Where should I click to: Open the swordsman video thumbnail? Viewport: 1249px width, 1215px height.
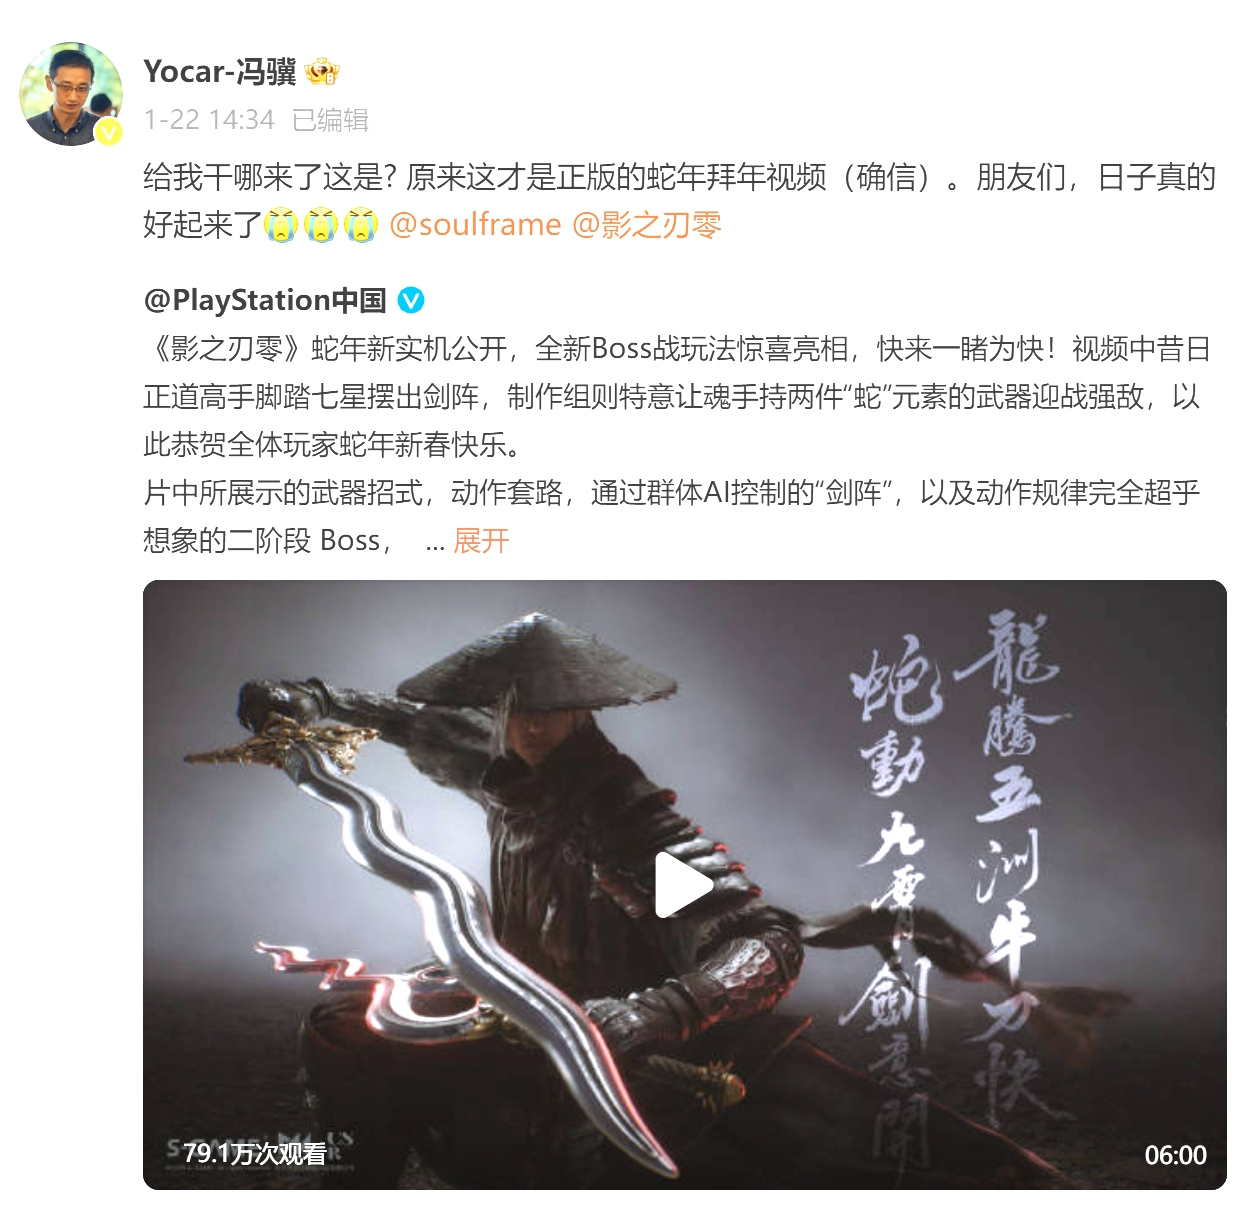(x=684, y=885)
